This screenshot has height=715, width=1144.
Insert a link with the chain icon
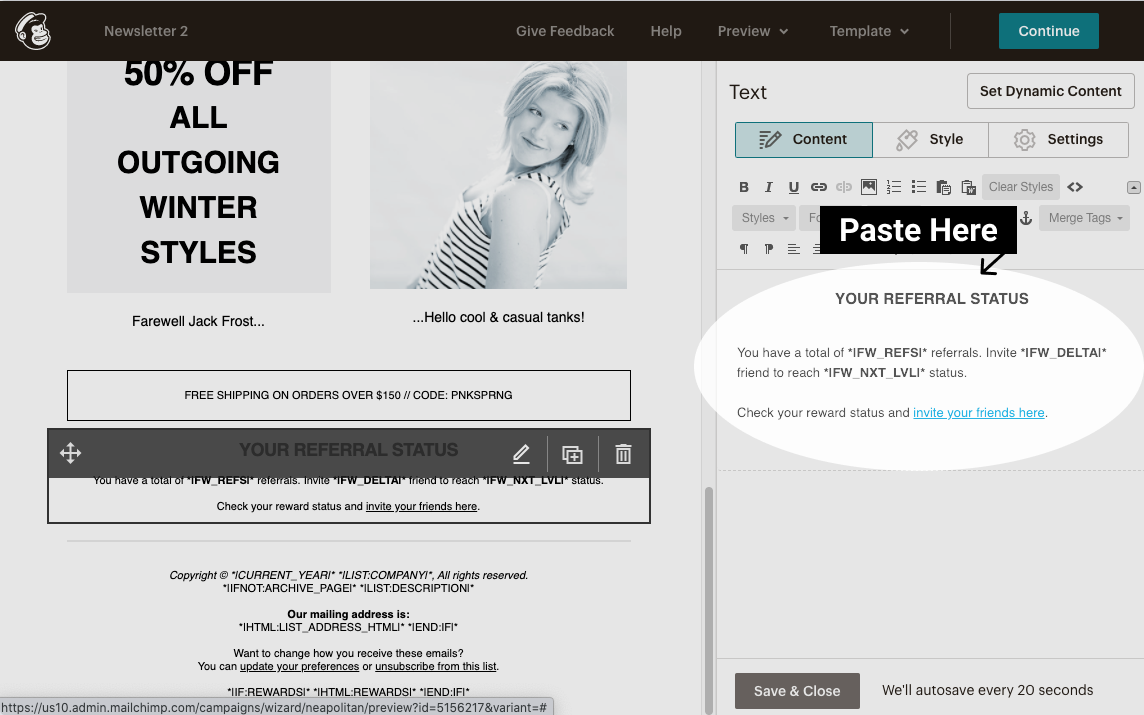click(x=819, y=187)
